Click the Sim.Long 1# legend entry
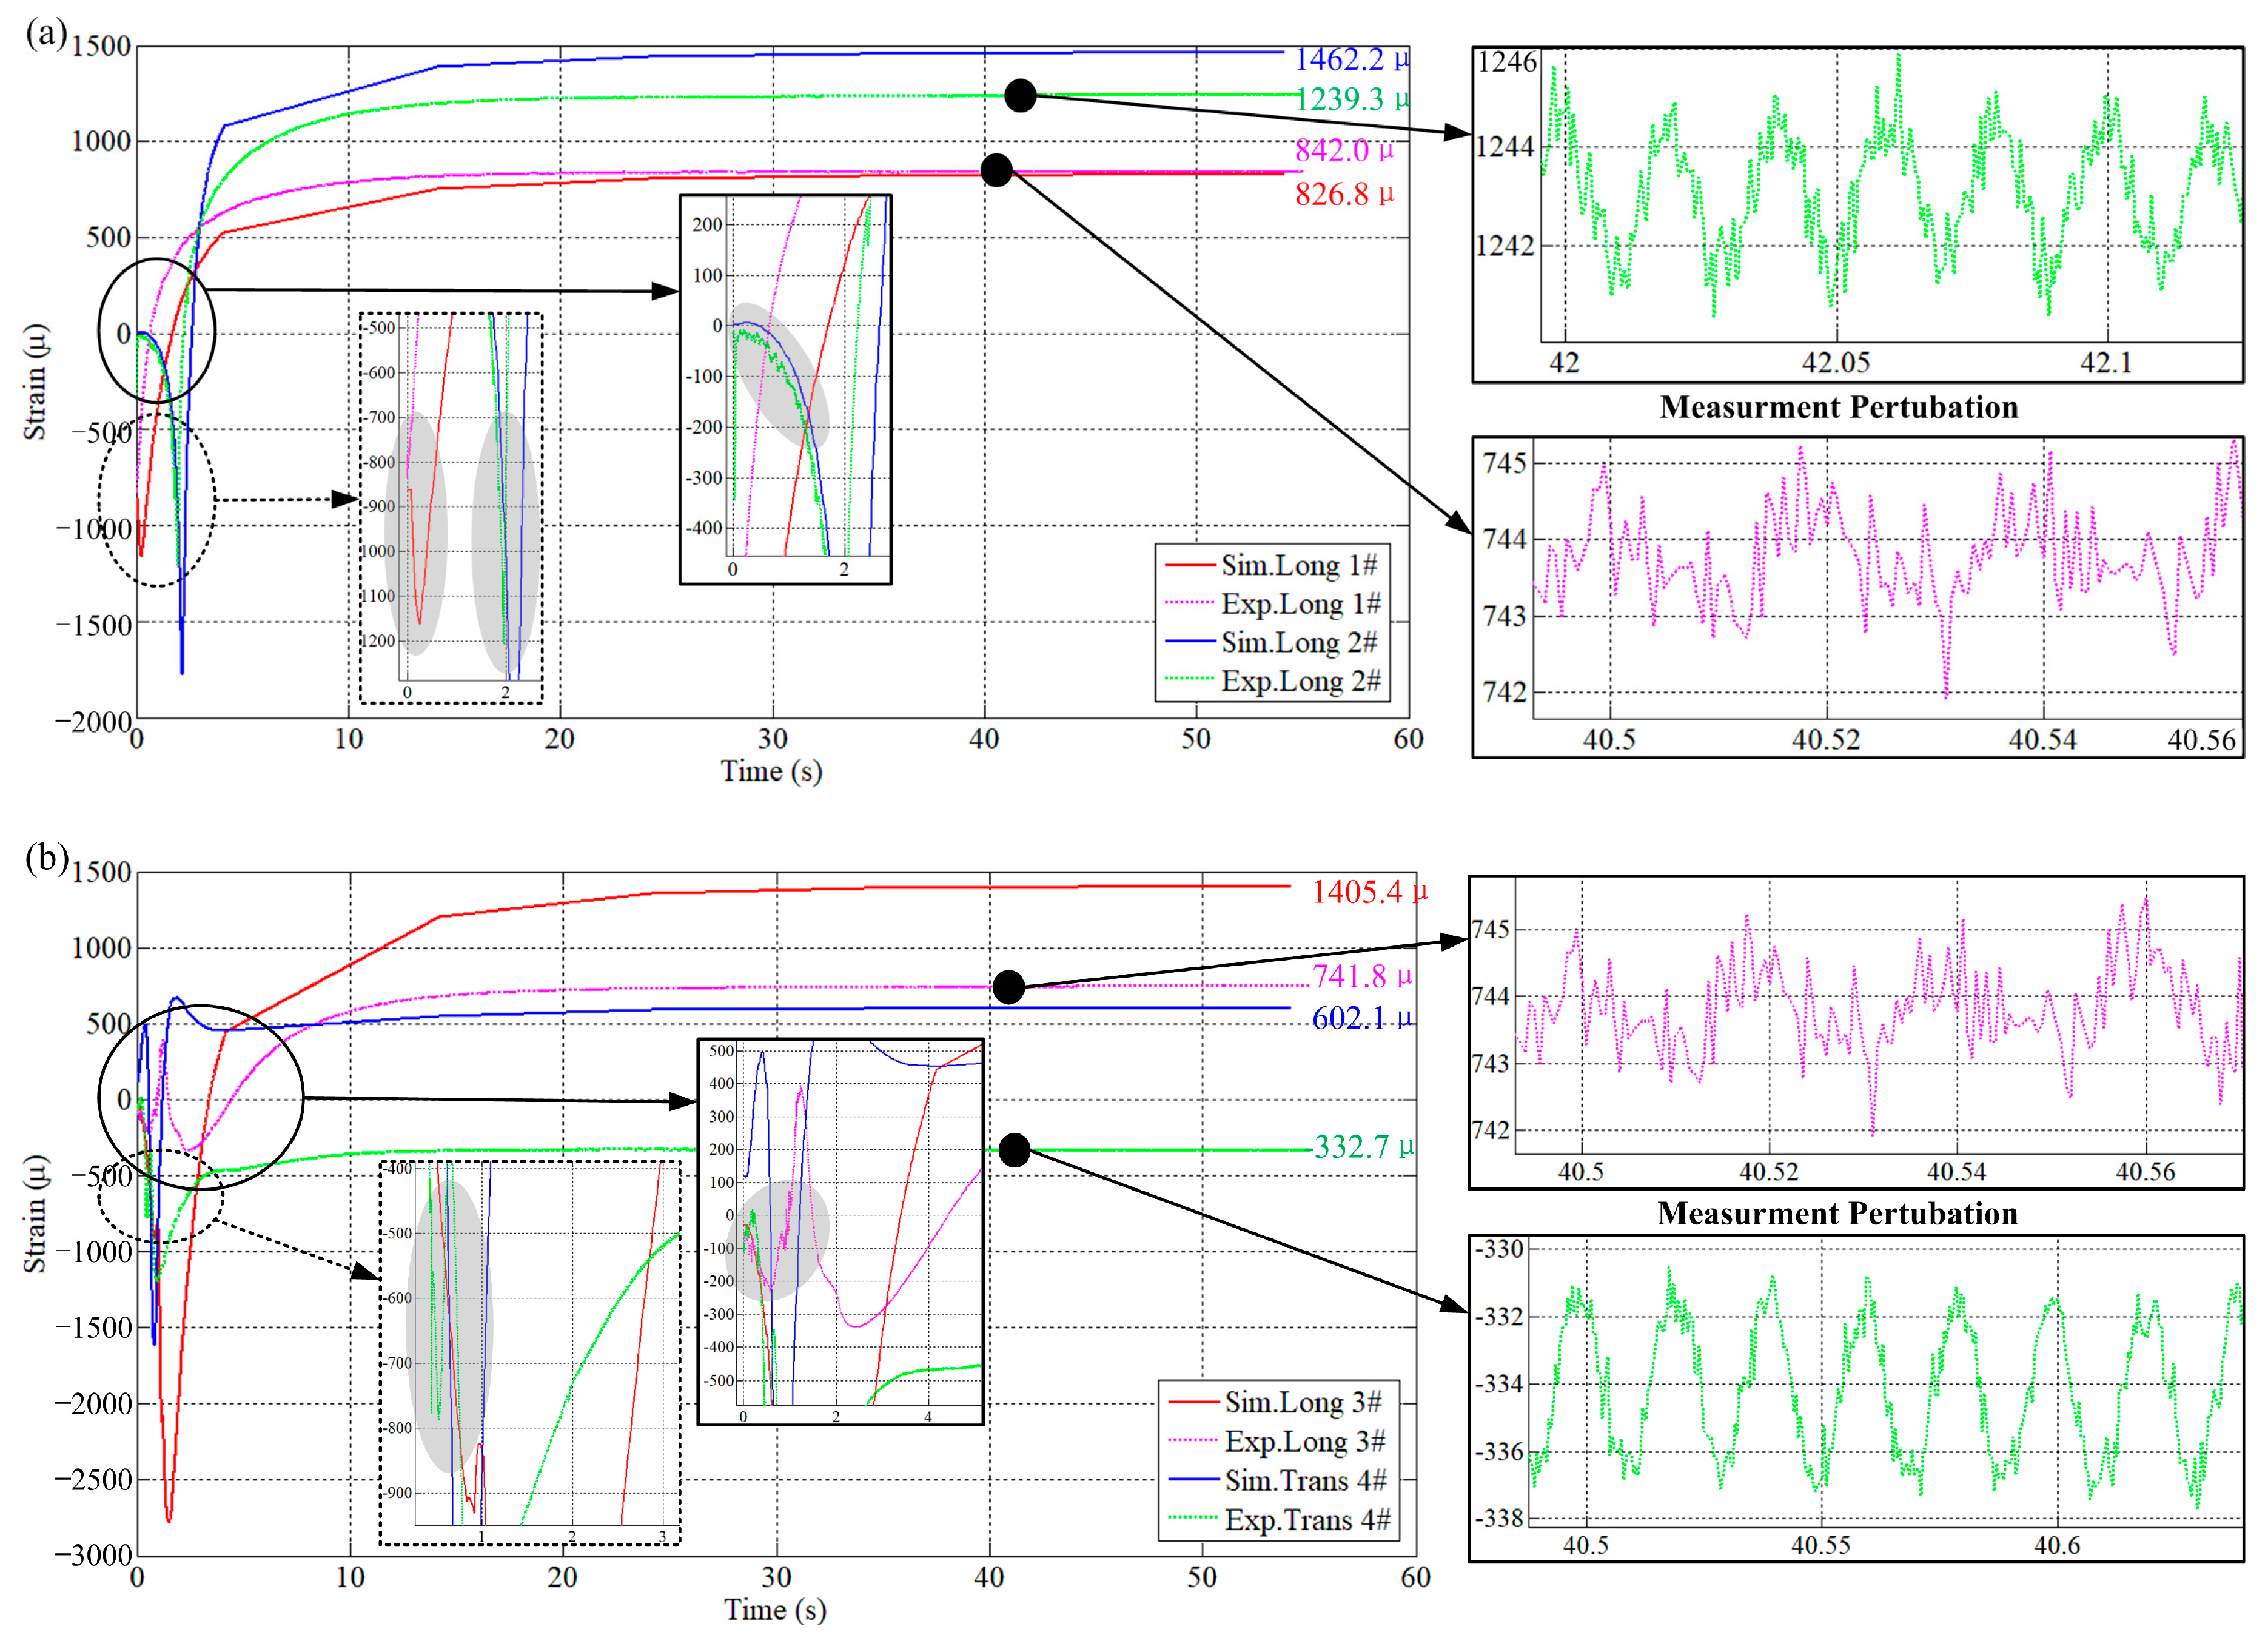The image size is (2268, 1649). (1297, 566)
